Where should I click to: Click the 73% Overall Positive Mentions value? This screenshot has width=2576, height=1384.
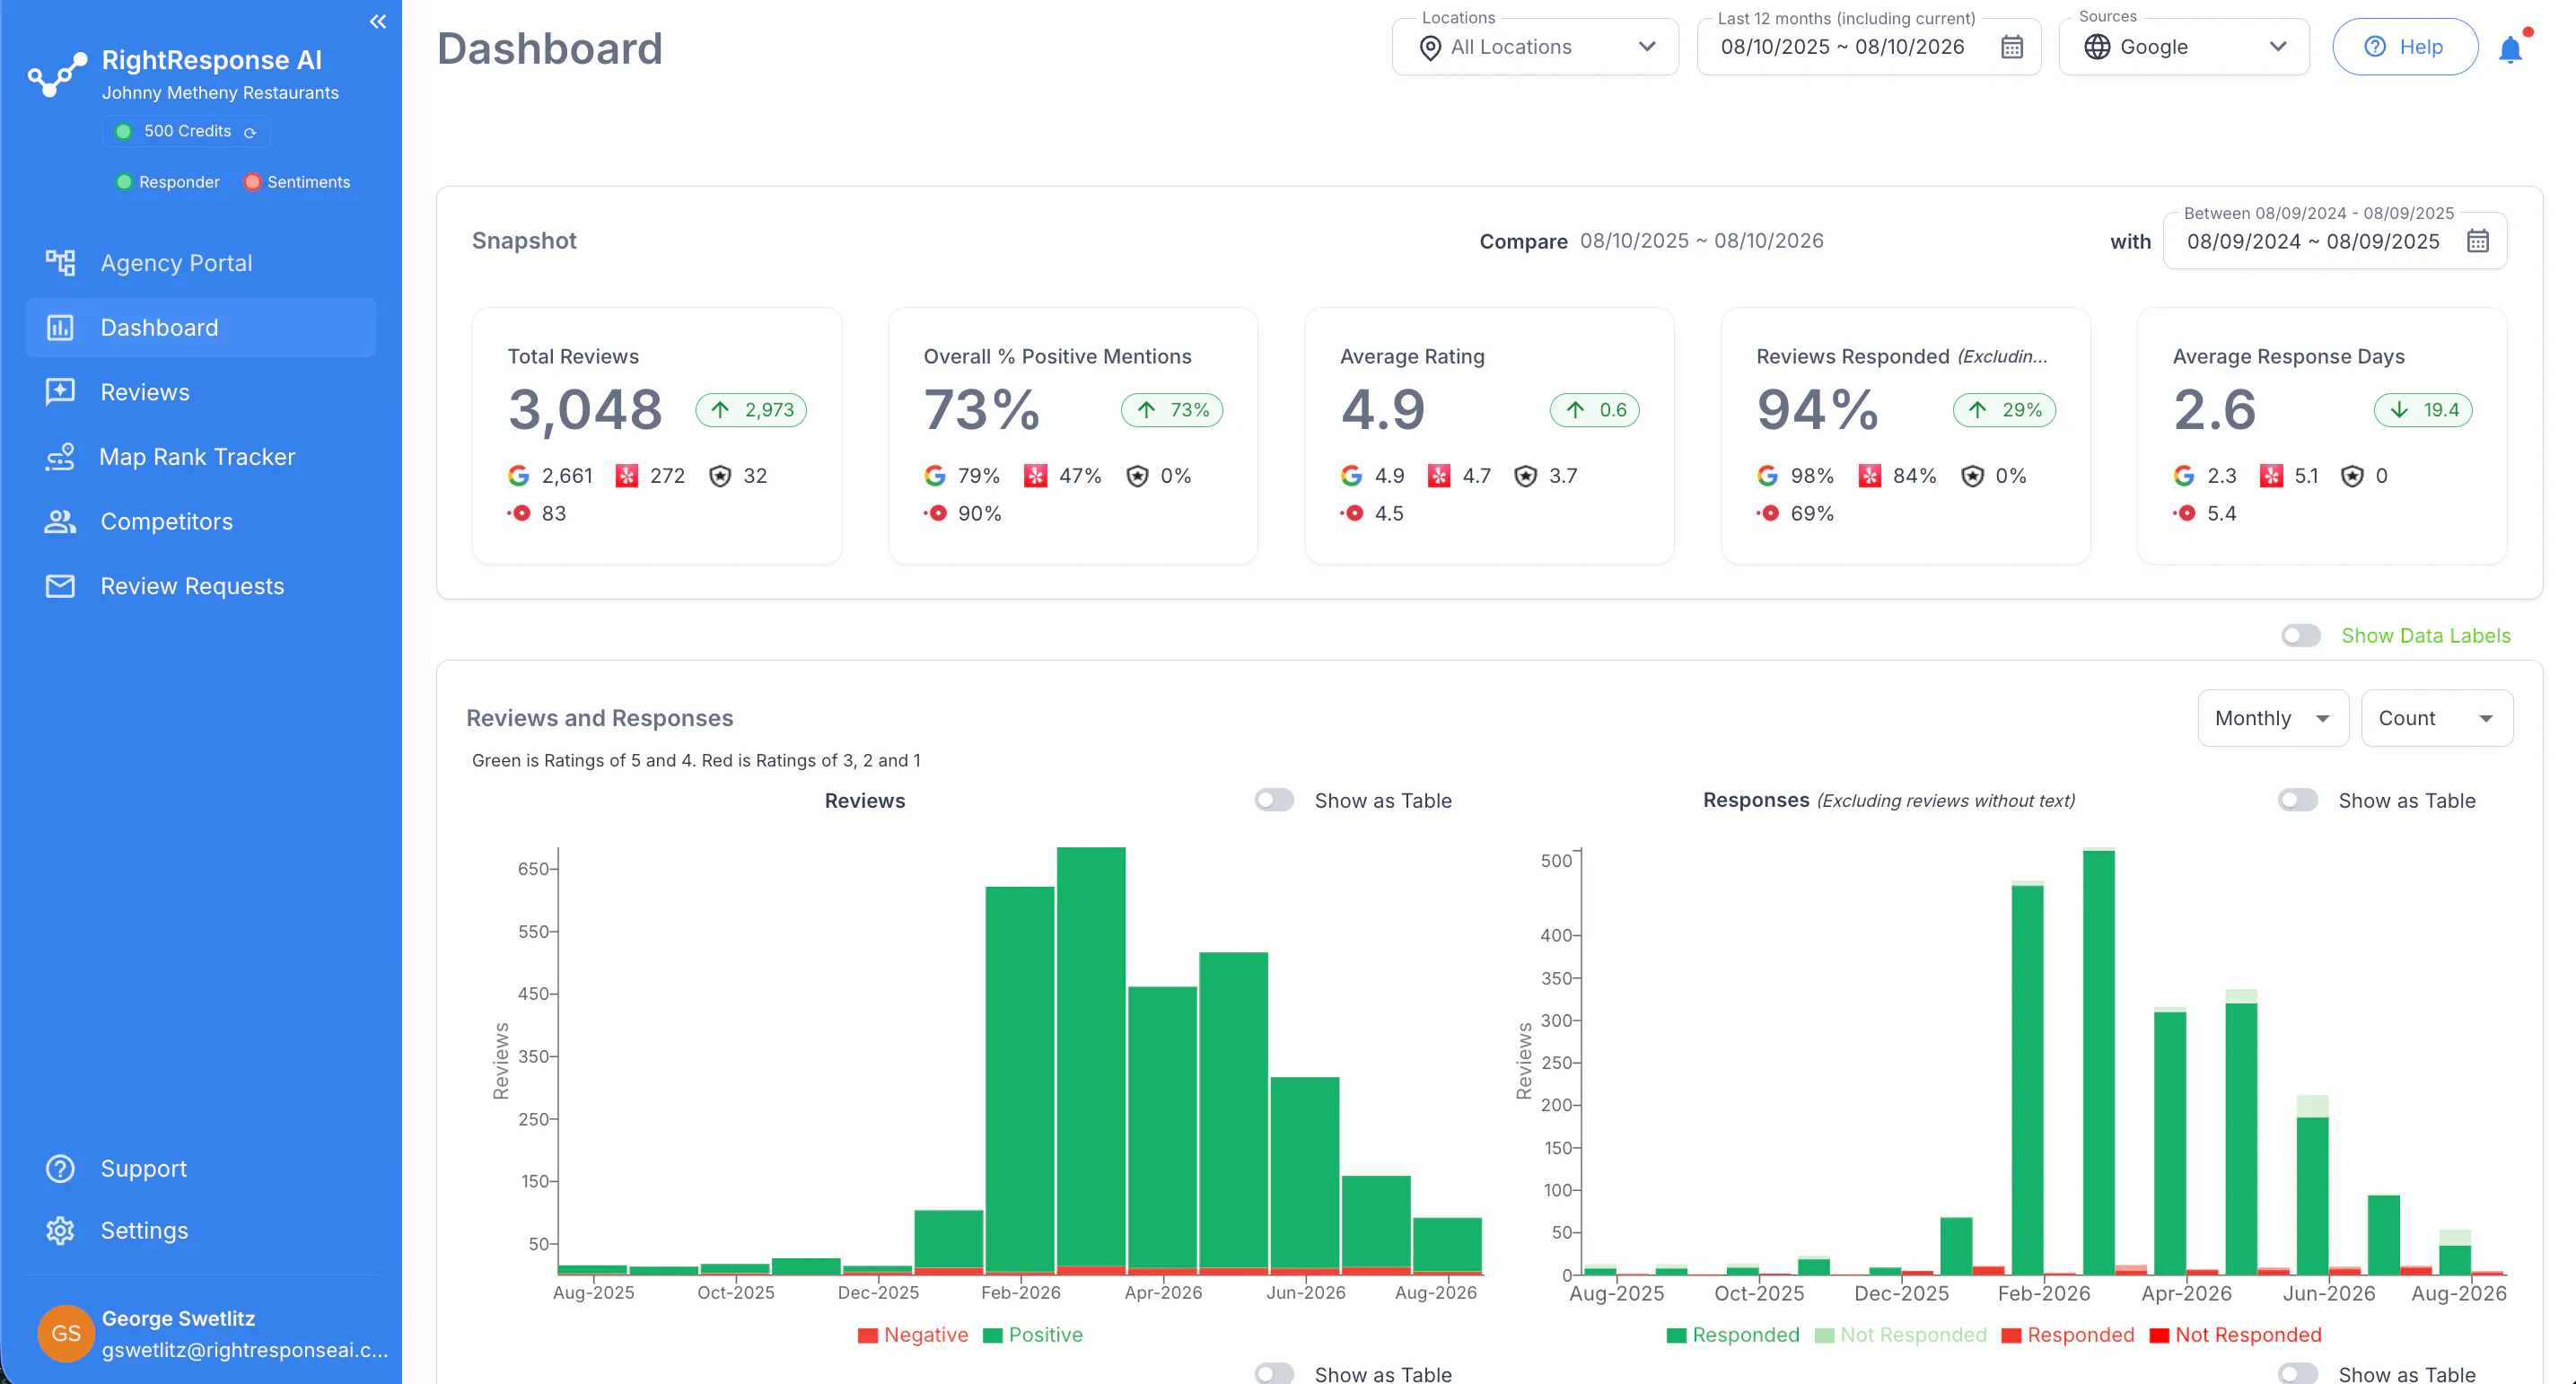click(x=981, y=410)
